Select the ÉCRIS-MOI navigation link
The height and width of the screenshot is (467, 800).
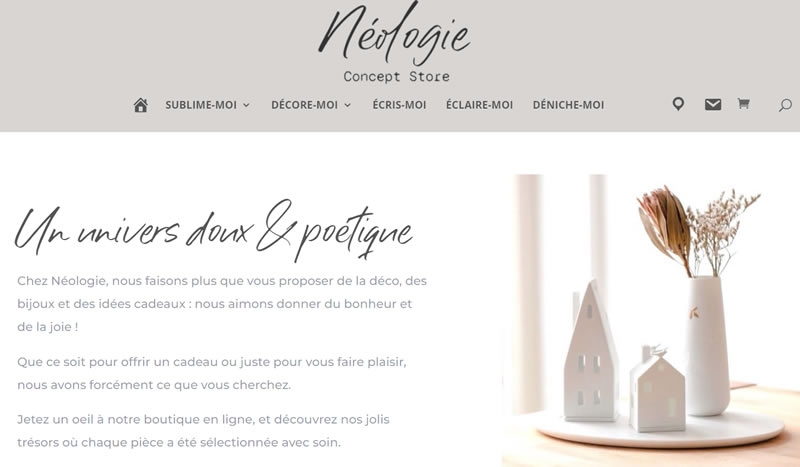click(399, 105)
